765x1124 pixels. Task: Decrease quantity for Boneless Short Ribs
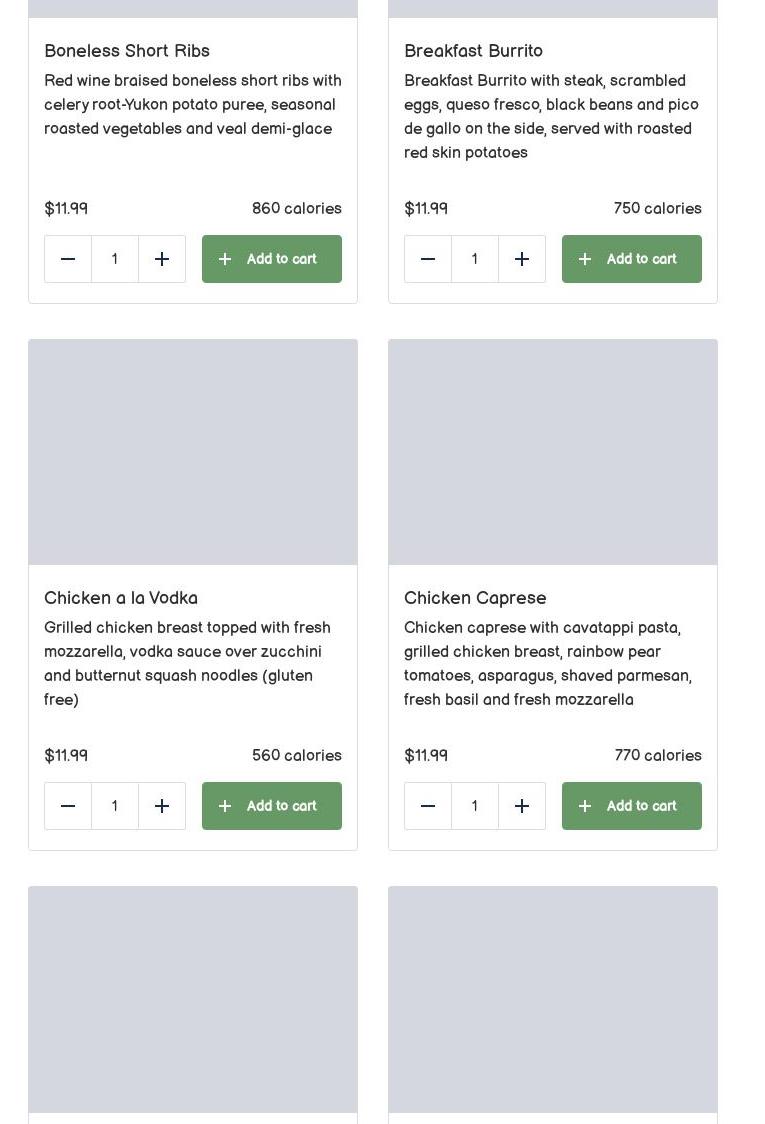(x=68, y=259)
